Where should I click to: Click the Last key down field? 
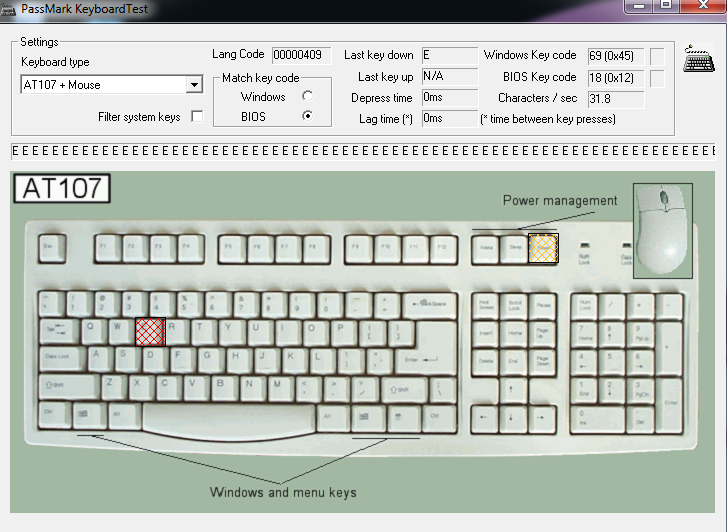click(x=450, y=55)
